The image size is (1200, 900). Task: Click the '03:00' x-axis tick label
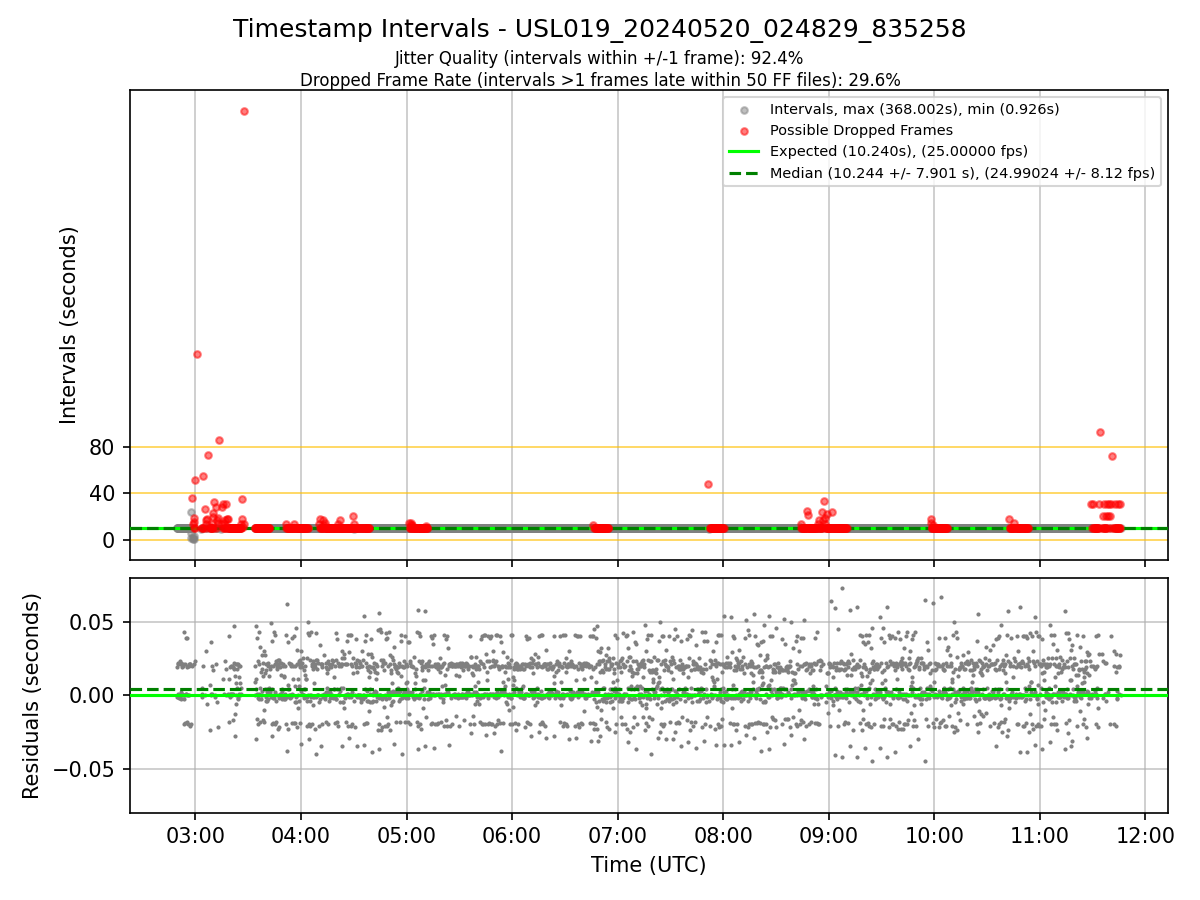195,835
